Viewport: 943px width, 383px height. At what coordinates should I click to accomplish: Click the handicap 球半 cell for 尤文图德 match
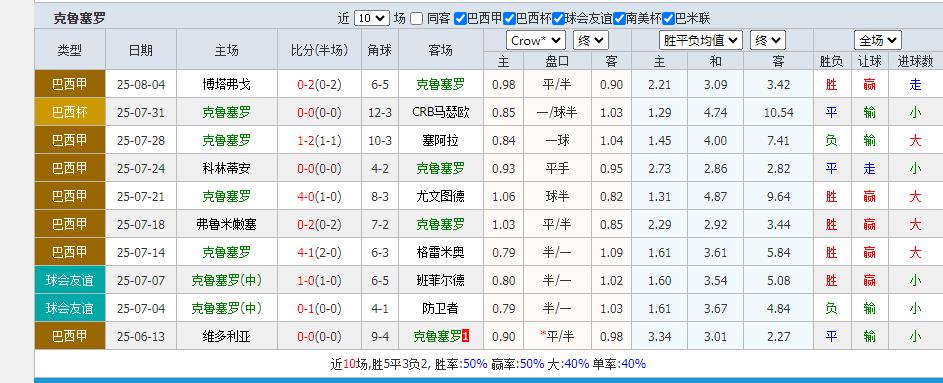(557, 196)
